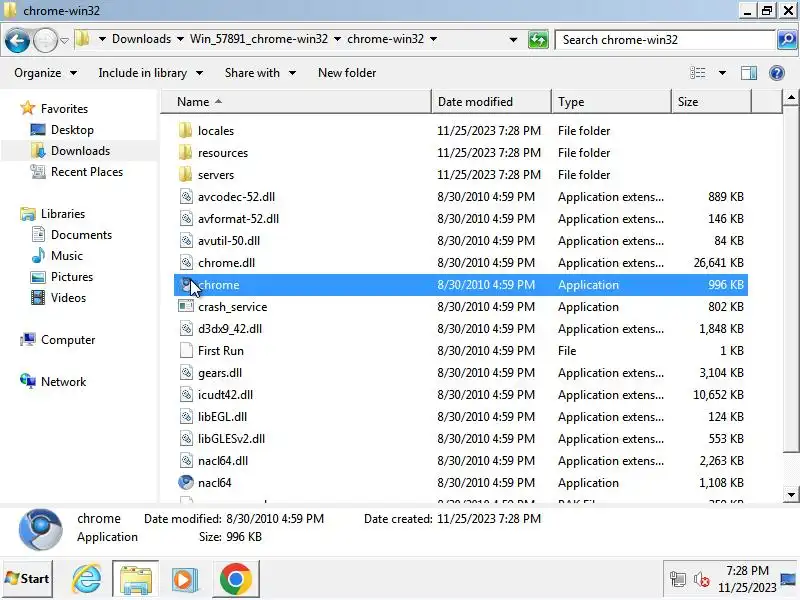Open Internet Explorer from the taskbar
Image resolution: width=800 pixels, height=600 pixels.
tap(87, 579)
